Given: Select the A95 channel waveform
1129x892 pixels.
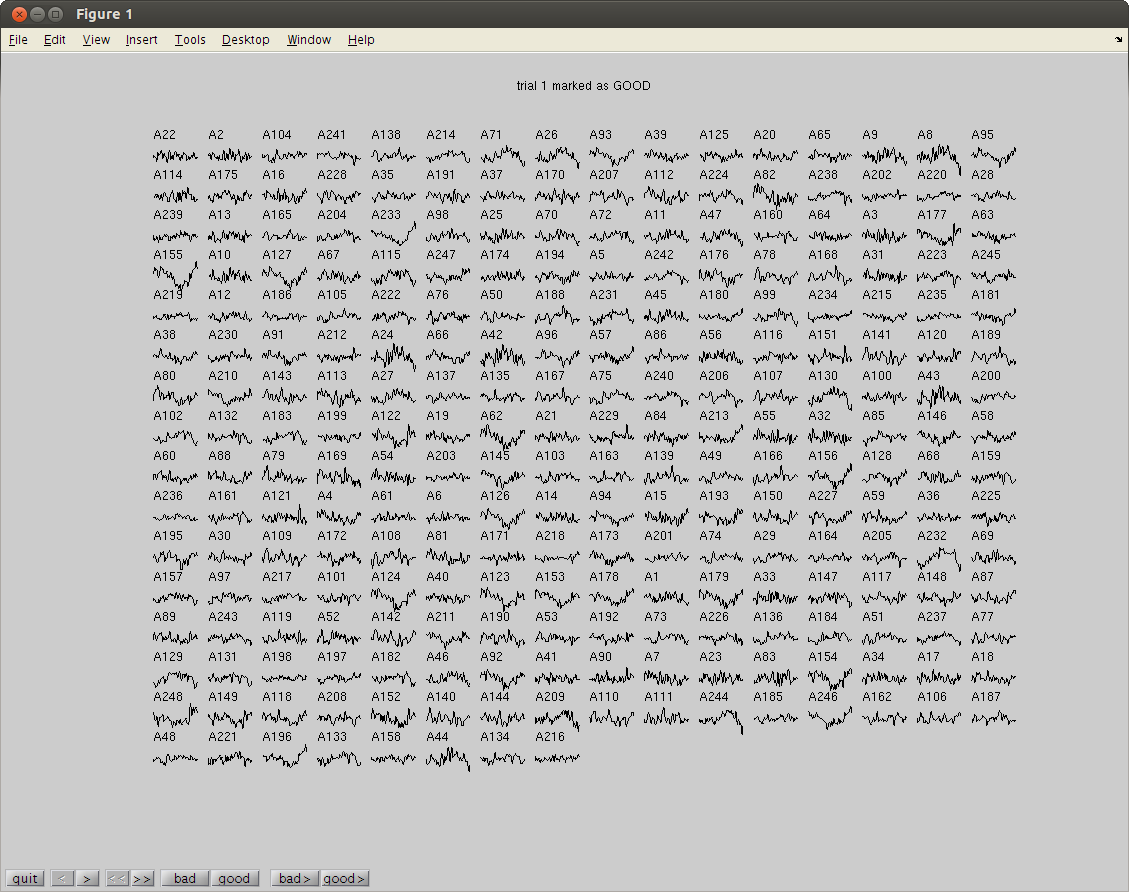Looking at the screenshot, I should [x=993, y=156].
